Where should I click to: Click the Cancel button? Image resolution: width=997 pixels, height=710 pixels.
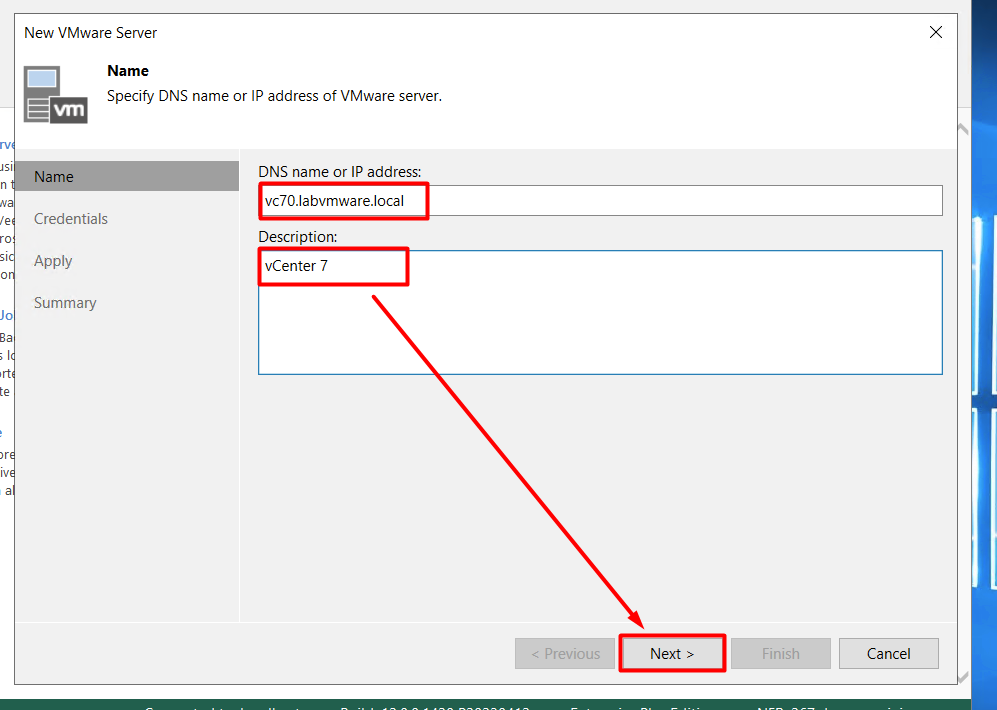pyautogui.click(x=888, y=653)
